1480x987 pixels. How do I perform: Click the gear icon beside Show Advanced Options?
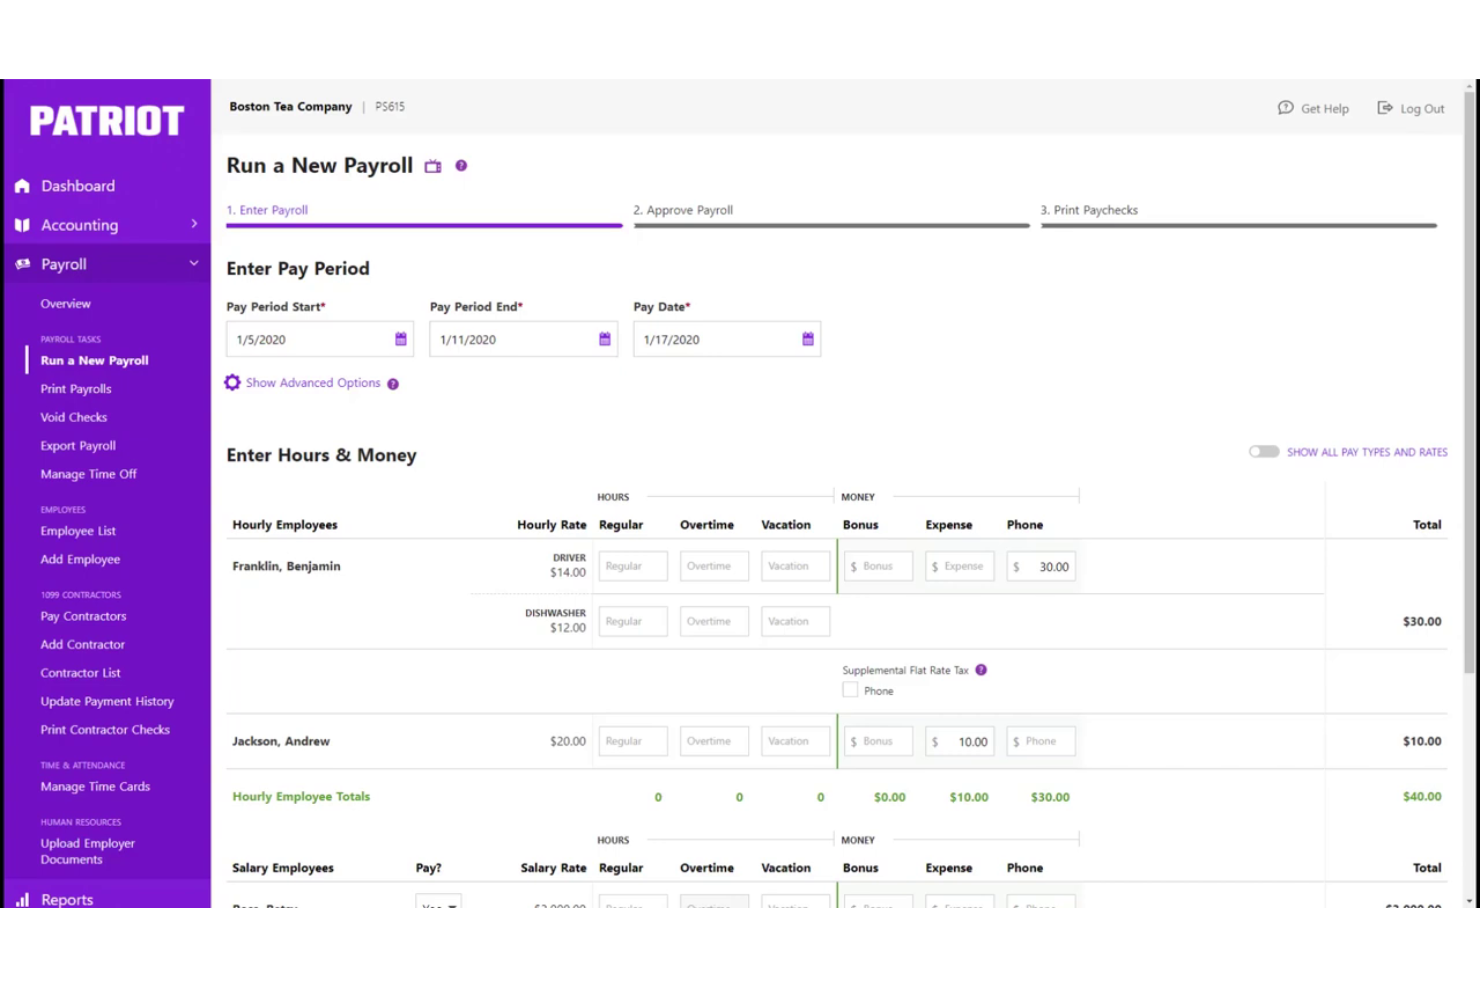[x=232, y=382]
